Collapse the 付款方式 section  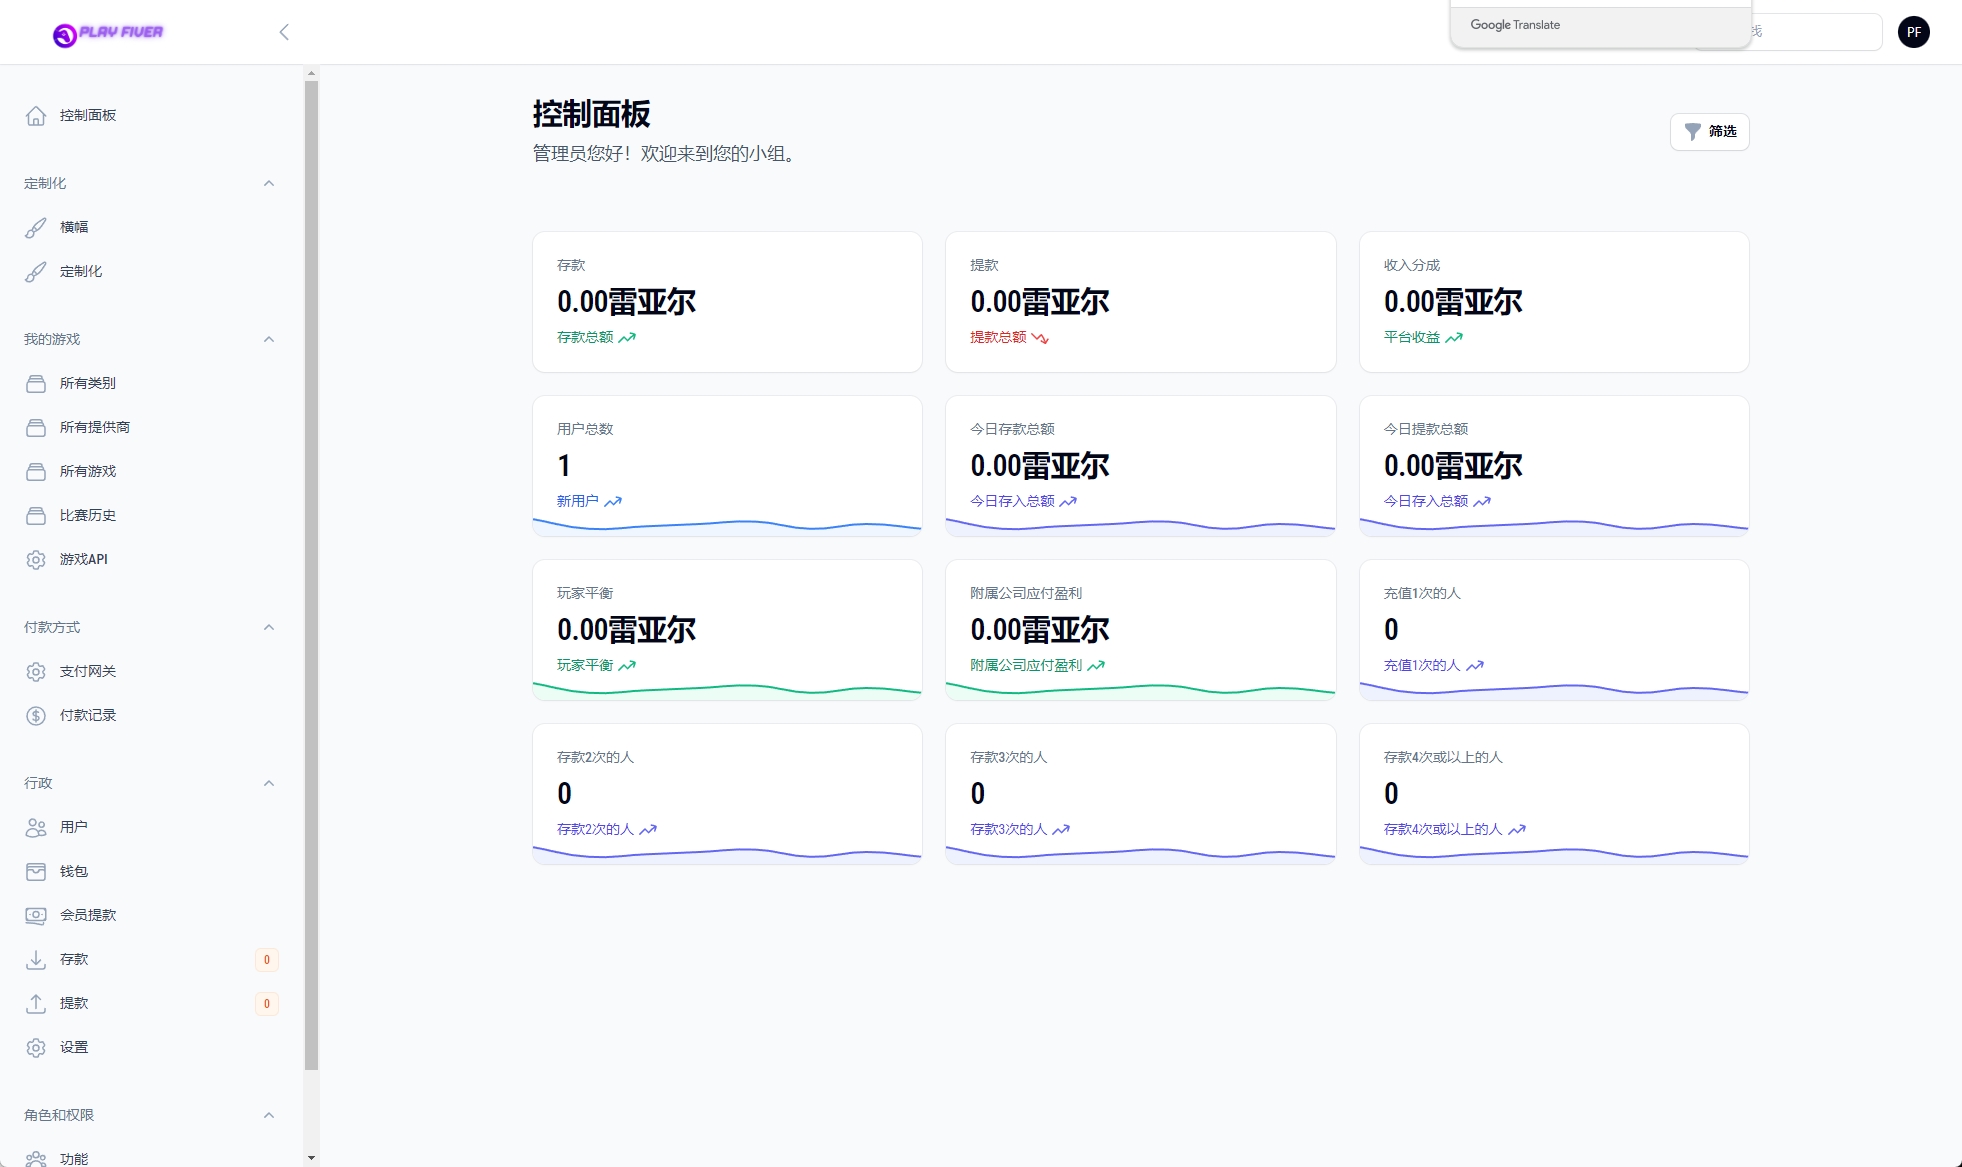269,628
